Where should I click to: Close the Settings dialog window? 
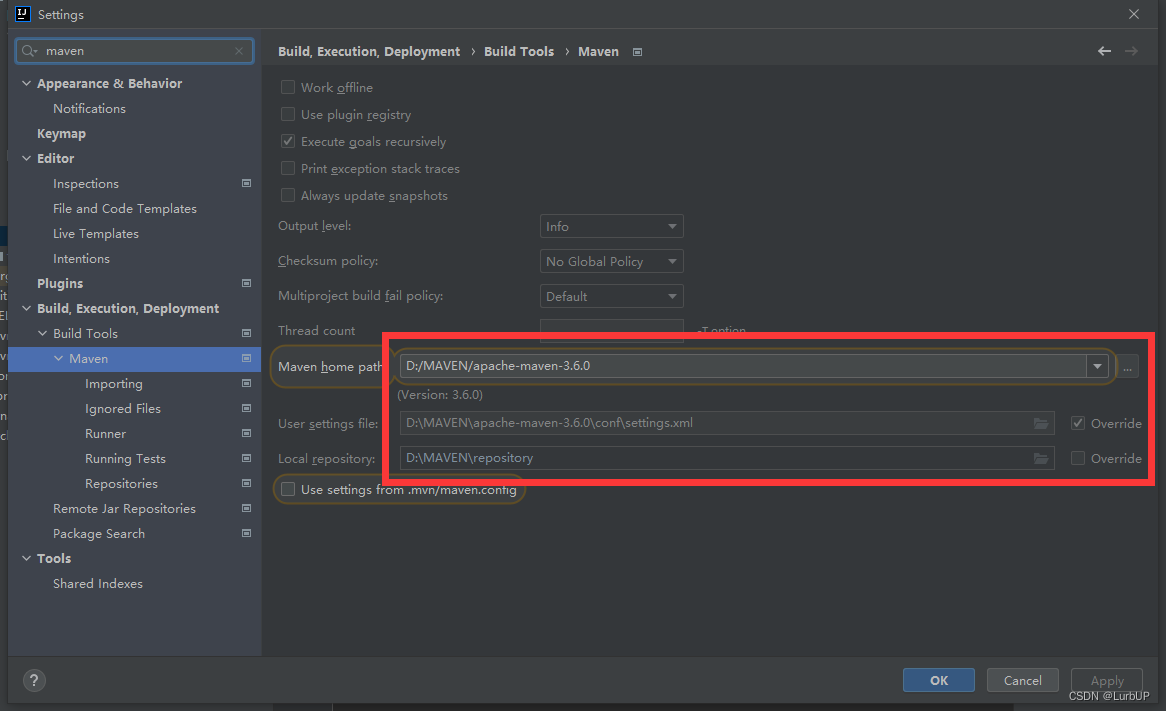[1133, 14]
